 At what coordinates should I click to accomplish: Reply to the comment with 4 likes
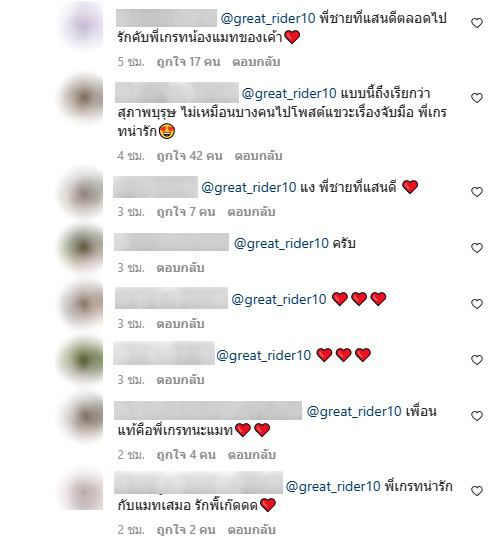pos(252,455)
